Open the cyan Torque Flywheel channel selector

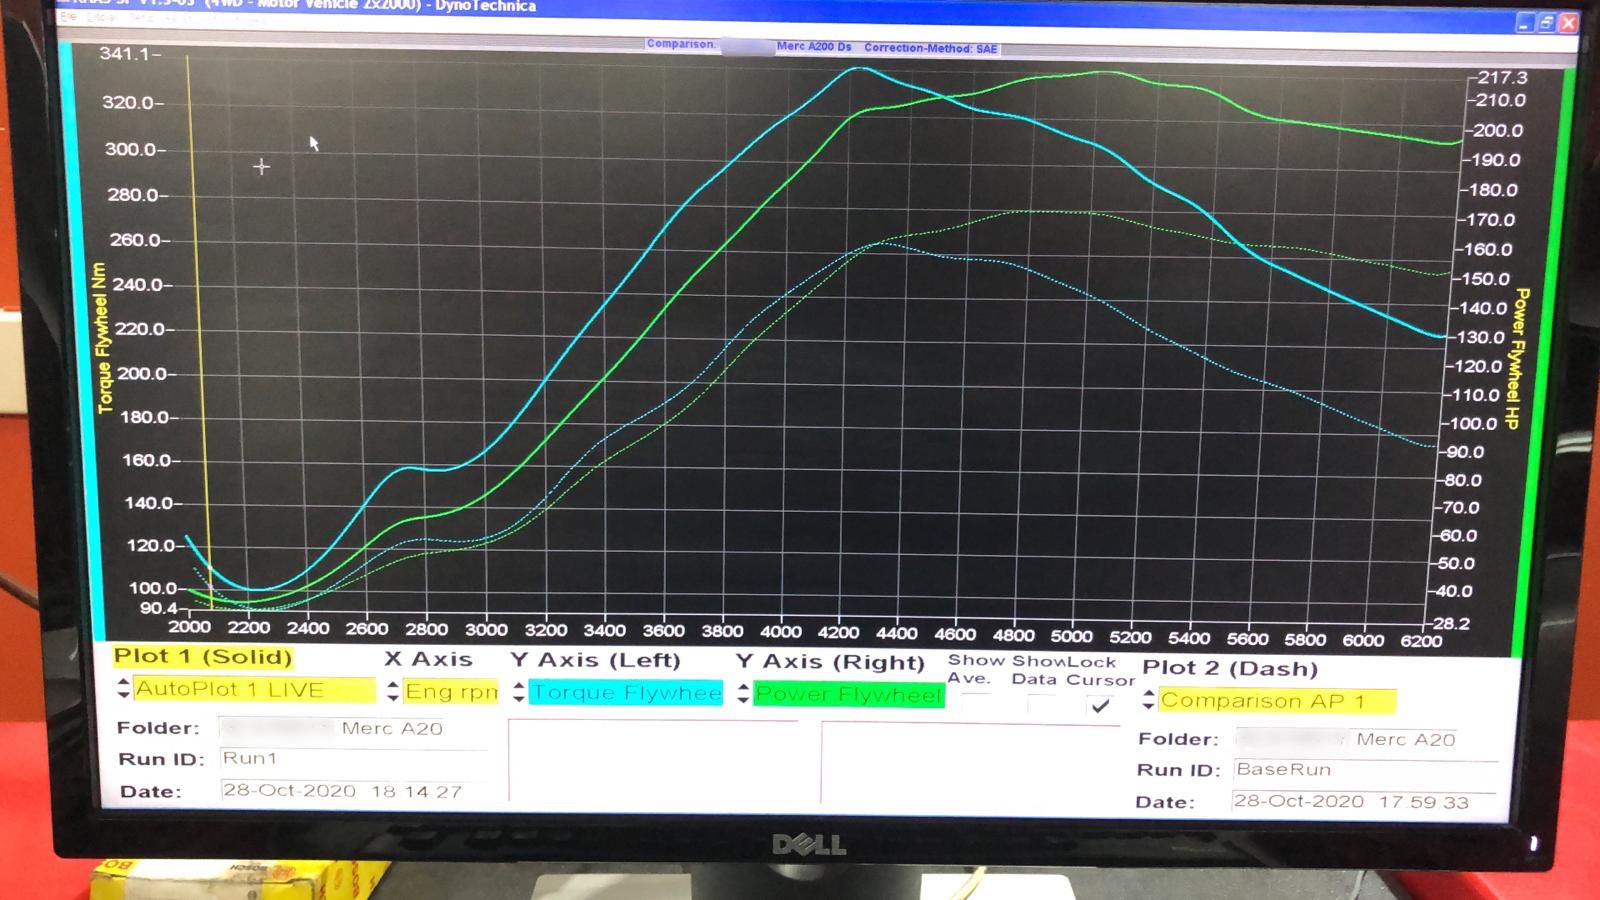[625, 693]
